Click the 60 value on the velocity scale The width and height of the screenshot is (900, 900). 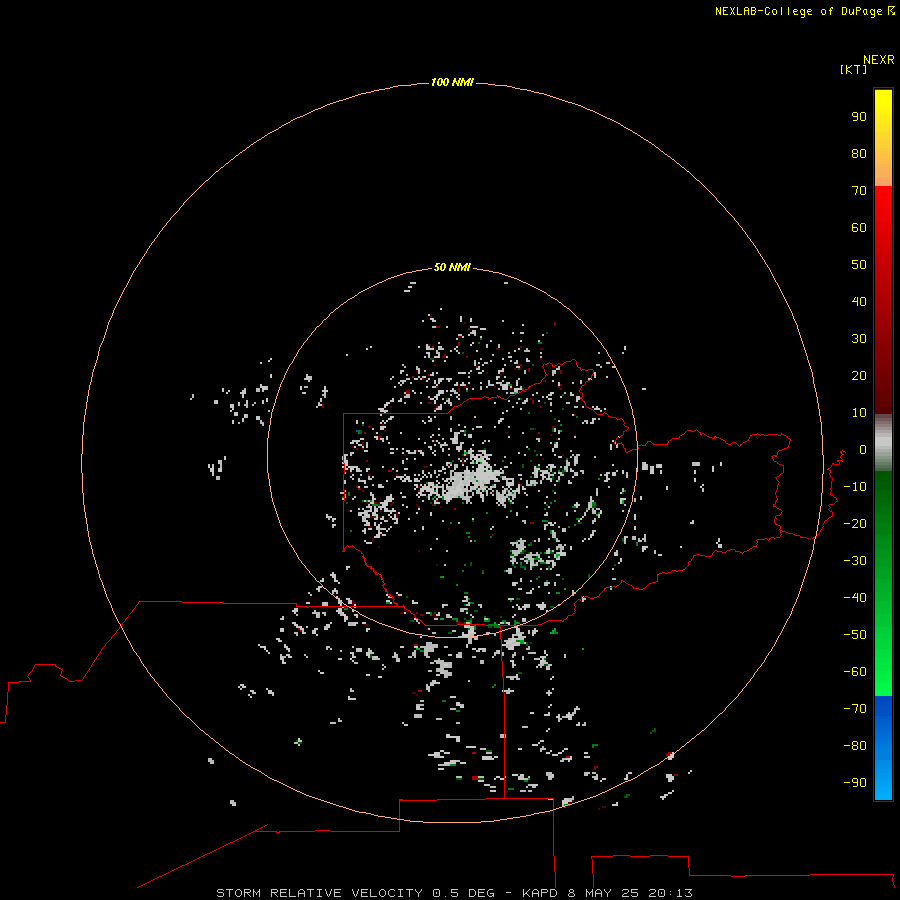click(859, 228)
